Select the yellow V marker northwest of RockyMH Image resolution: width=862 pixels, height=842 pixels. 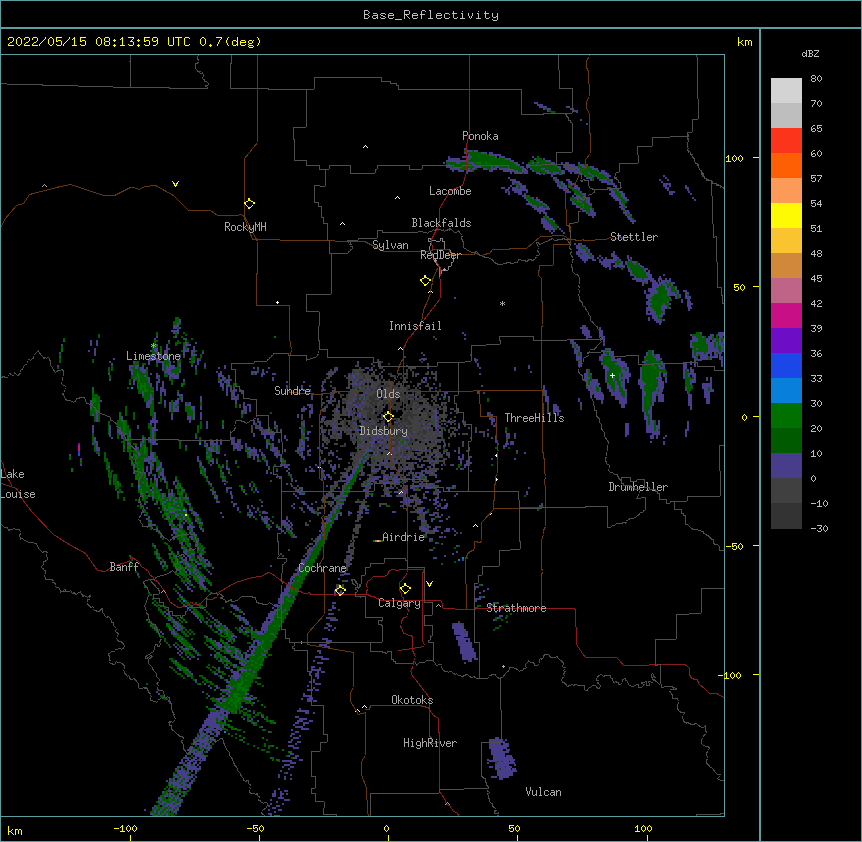[x=175, y=184]
